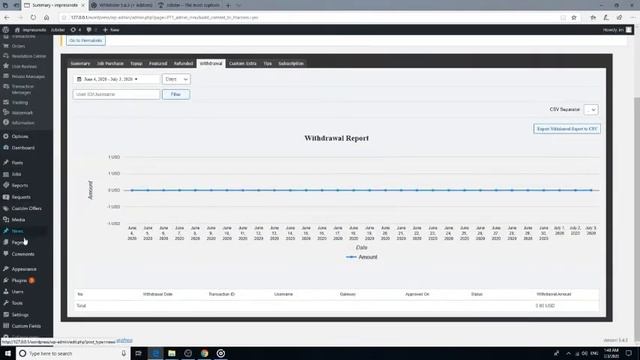Switch to the Summary tab
Viewport: 640px width, 360px height.
coord(80,64)
